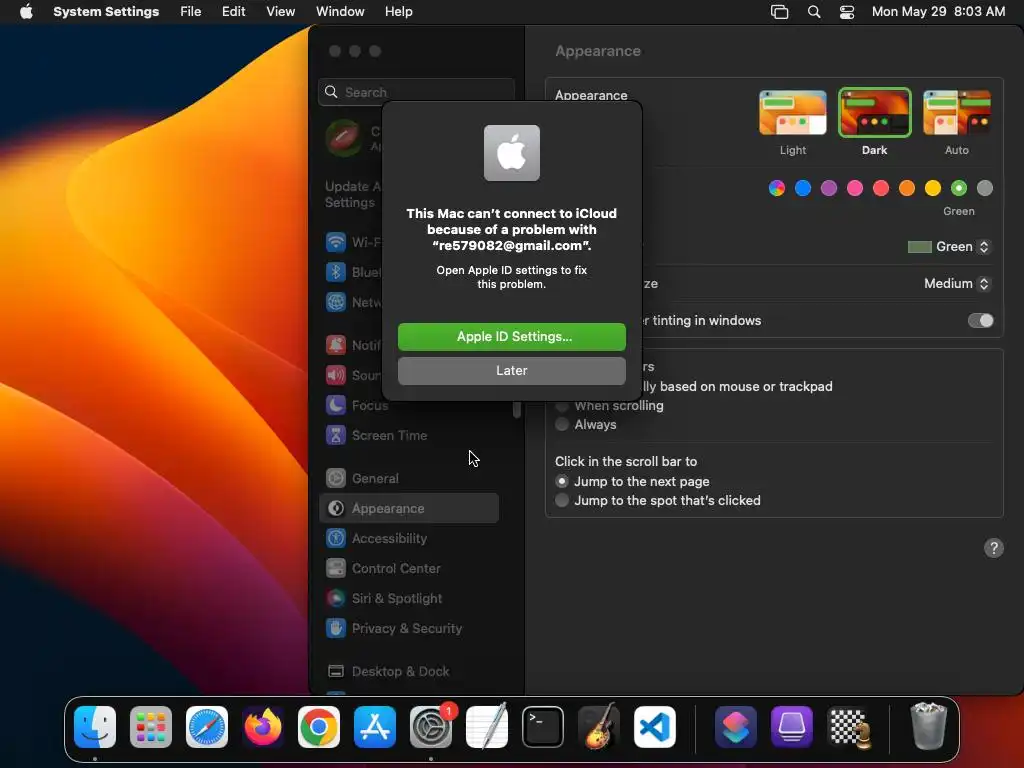Open Finder from the Dock
Image resolution: width=1024 pixels, height=768 pixels.
tap(95, 727)
